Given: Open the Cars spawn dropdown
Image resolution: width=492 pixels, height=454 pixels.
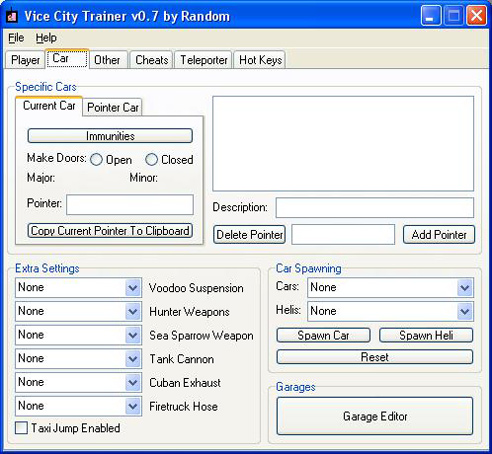Looking at the screenshot, I should 390,288.
